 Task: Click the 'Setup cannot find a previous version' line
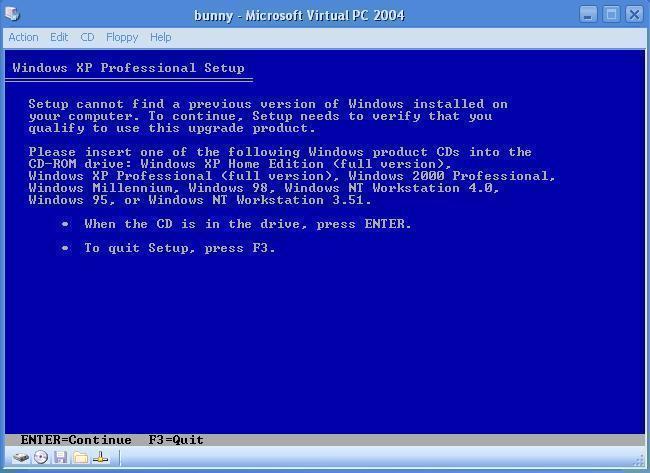click(268, 104)
